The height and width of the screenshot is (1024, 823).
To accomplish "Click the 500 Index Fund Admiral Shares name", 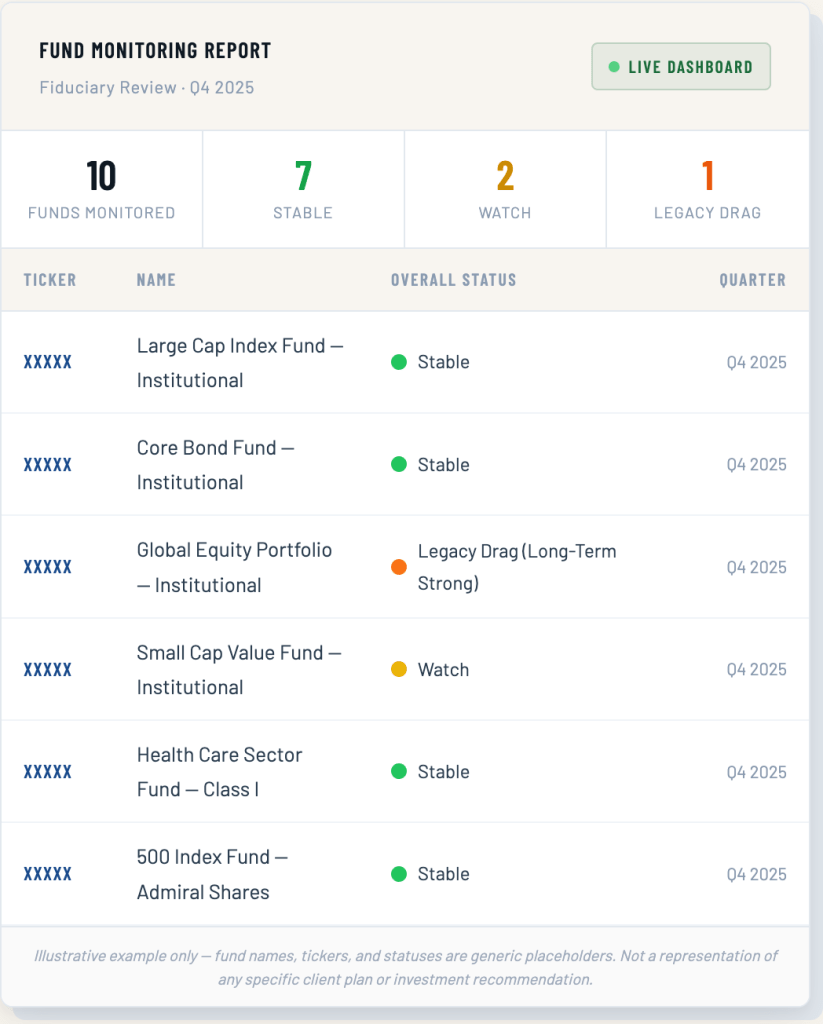I will coord(212,874).
